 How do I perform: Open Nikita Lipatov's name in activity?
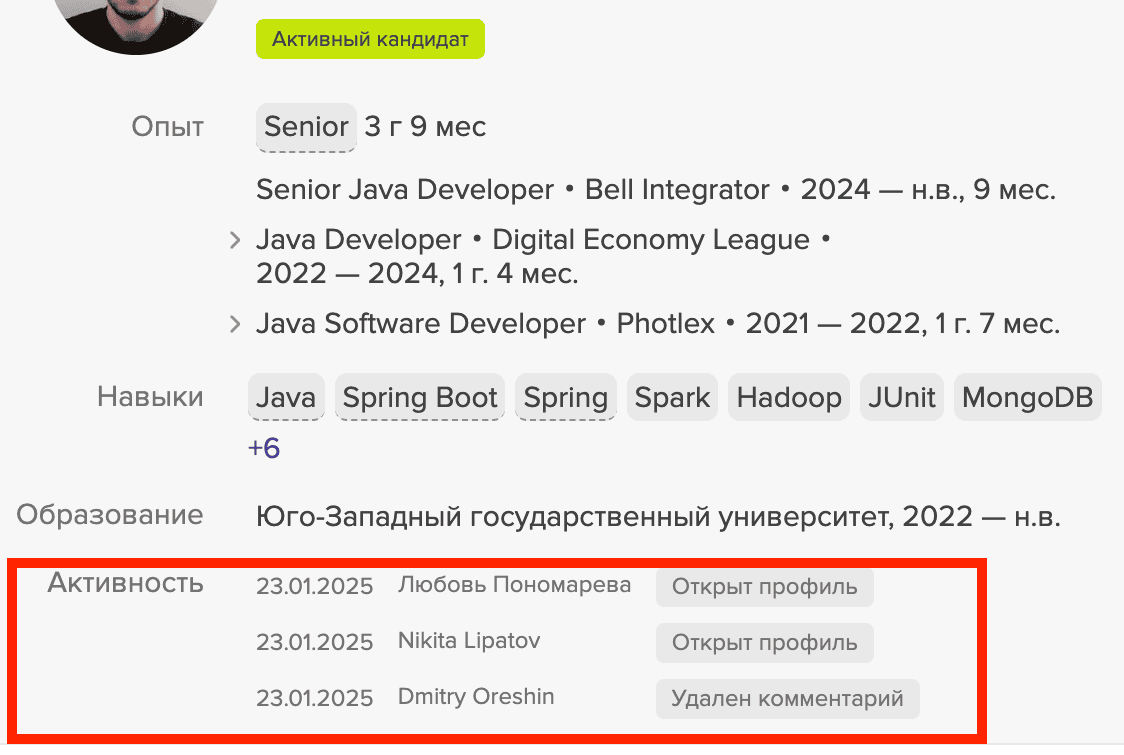469,641
